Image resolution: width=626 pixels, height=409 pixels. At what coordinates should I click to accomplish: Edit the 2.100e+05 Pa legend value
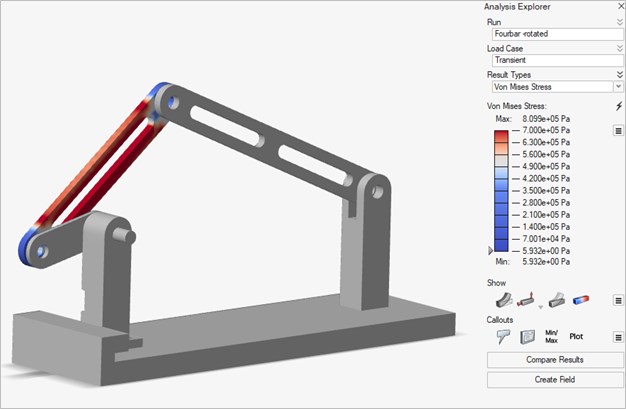click(x=546, y=214)
